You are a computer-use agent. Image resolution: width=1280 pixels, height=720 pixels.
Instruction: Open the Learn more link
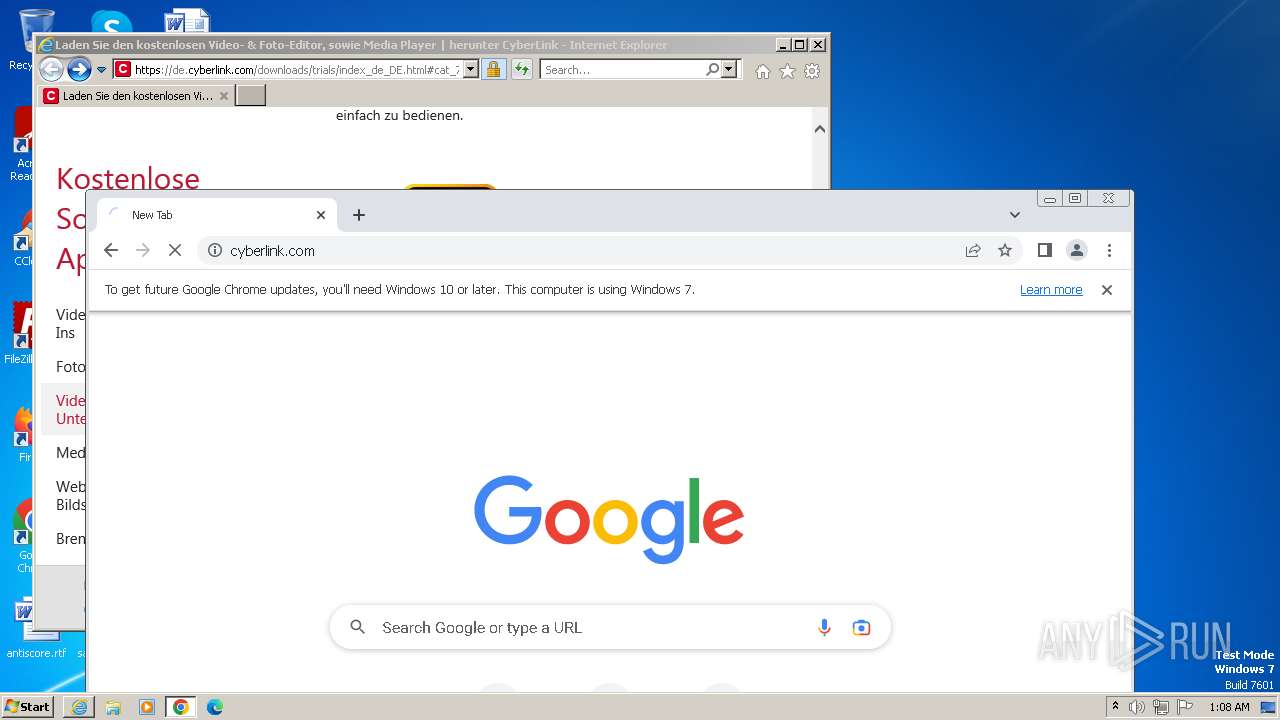click(x=1051, y=290)
